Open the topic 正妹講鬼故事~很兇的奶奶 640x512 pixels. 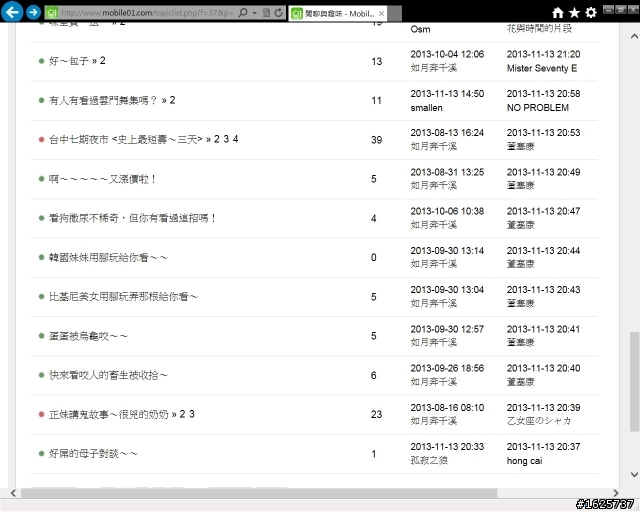tap(109, 414)
